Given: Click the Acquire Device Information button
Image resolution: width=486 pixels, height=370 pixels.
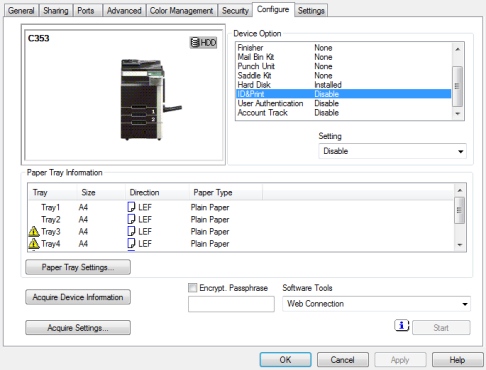Looking at the screenshot, I should tap(78, 297).
